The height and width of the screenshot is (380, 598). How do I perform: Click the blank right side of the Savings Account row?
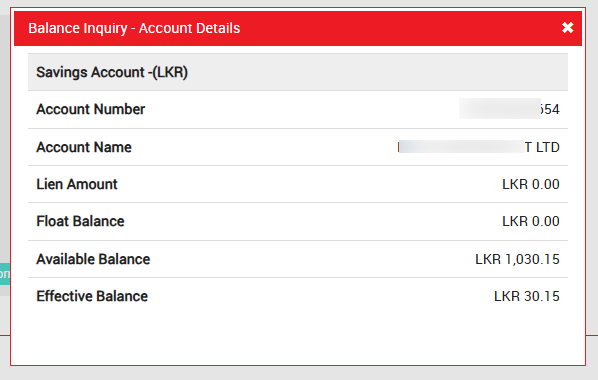click(x=378, y=72)
